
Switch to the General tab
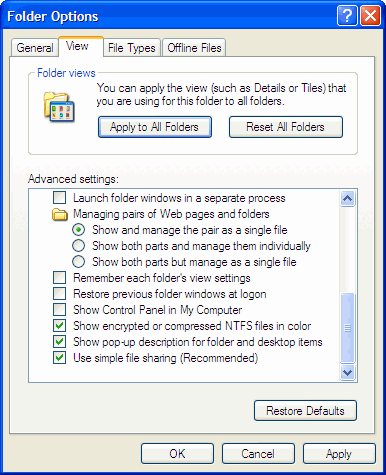(35, 48)
